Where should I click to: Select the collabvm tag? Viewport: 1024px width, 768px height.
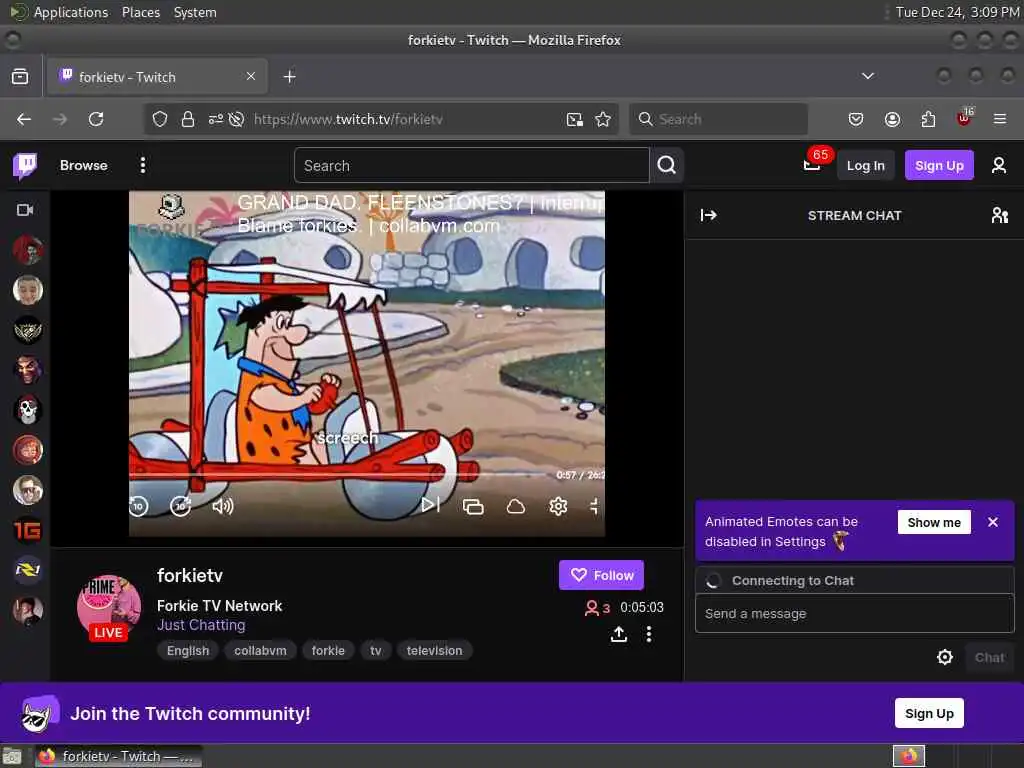pyautogui.click(x=260, y=650)
